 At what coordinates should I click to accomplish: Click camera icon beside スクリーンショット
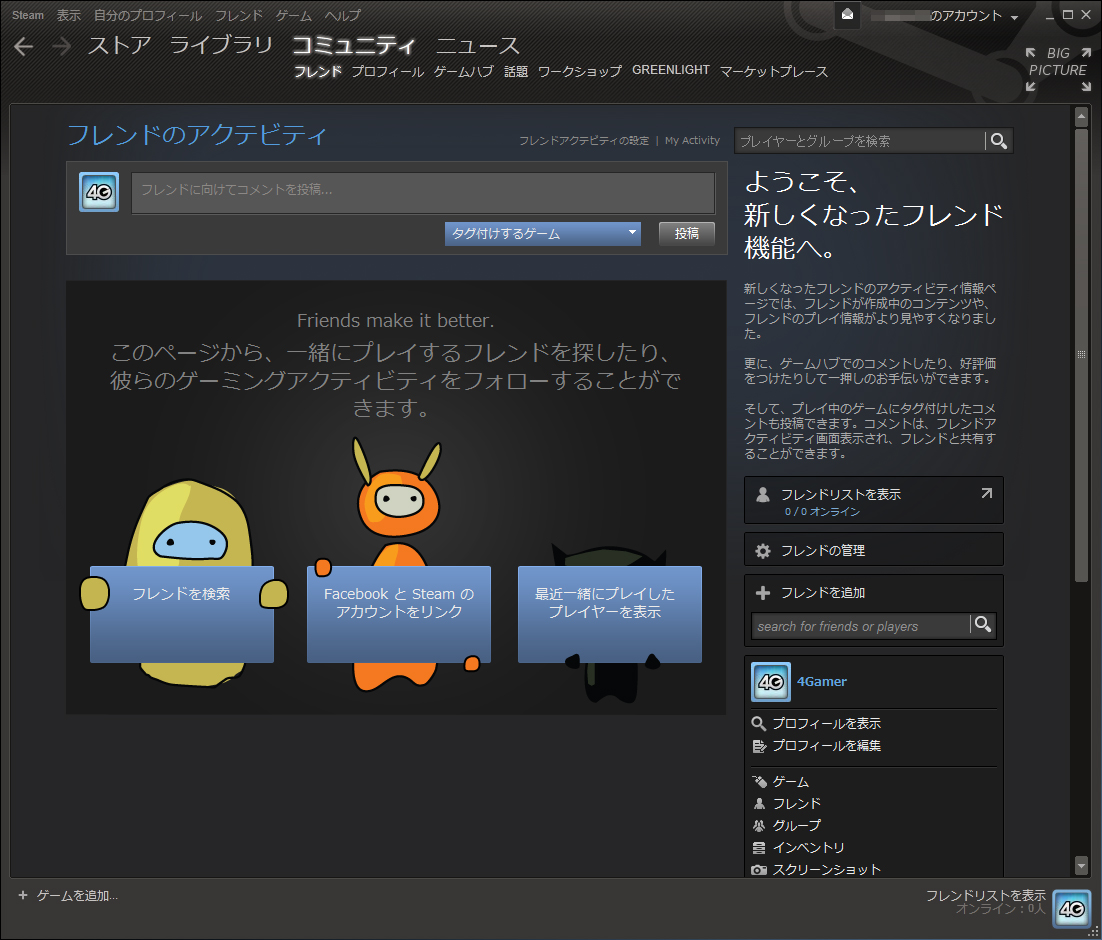click(759, 870)
